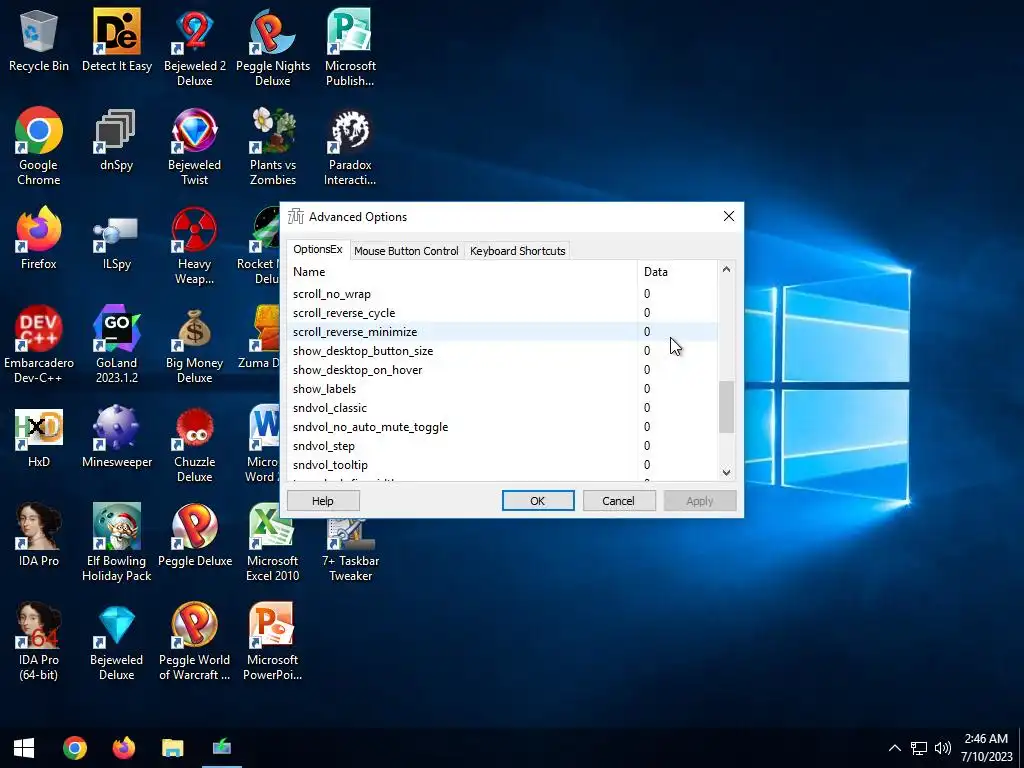Open Embarcadero Dev-C++ shortcut
The image size is (1024, 768).
point(39,344)
